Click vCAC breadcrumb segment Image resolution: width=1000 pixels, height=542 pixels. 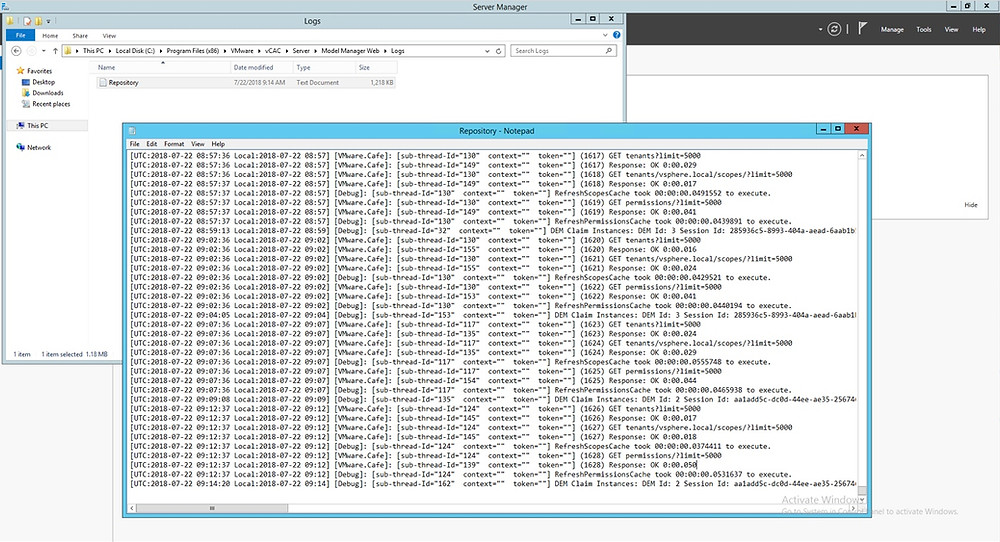click(x=272, y=51)
